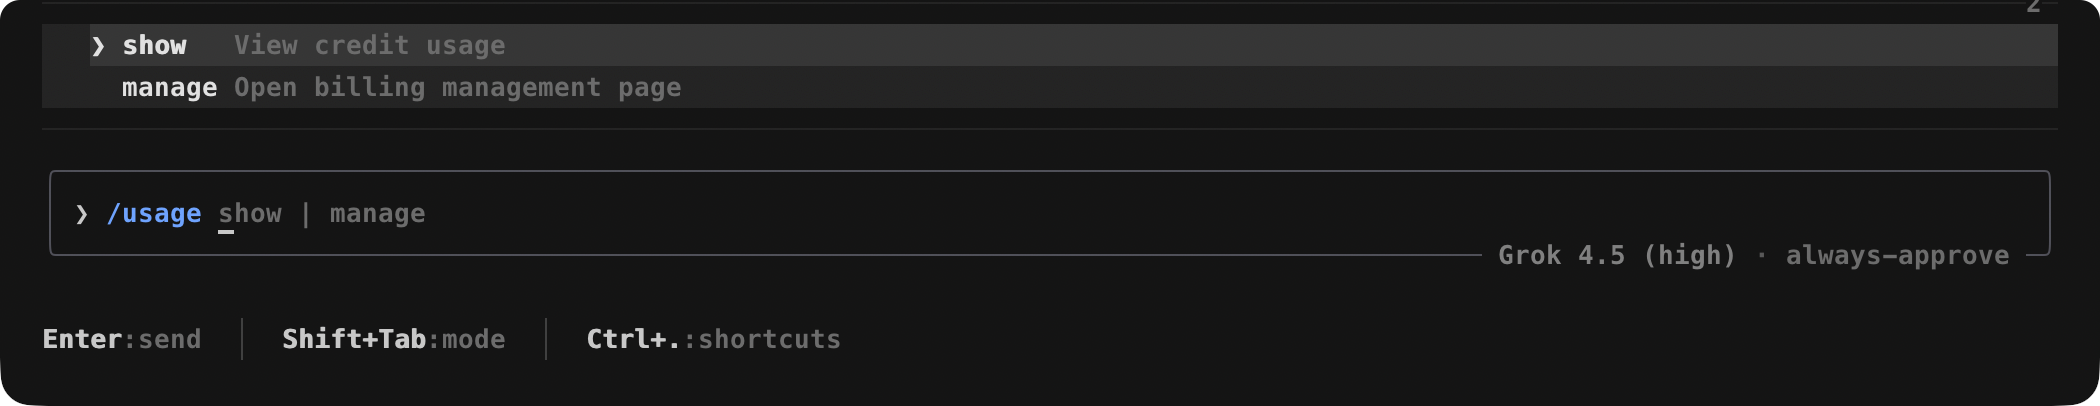Click the prompt chevron inside the input box
The height and width of the screenshot is (406, 2100).
click(x=82, y=214)
